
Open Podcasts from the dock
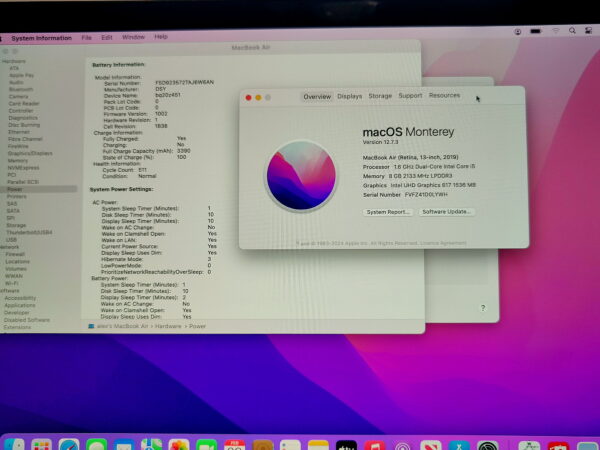403,446
